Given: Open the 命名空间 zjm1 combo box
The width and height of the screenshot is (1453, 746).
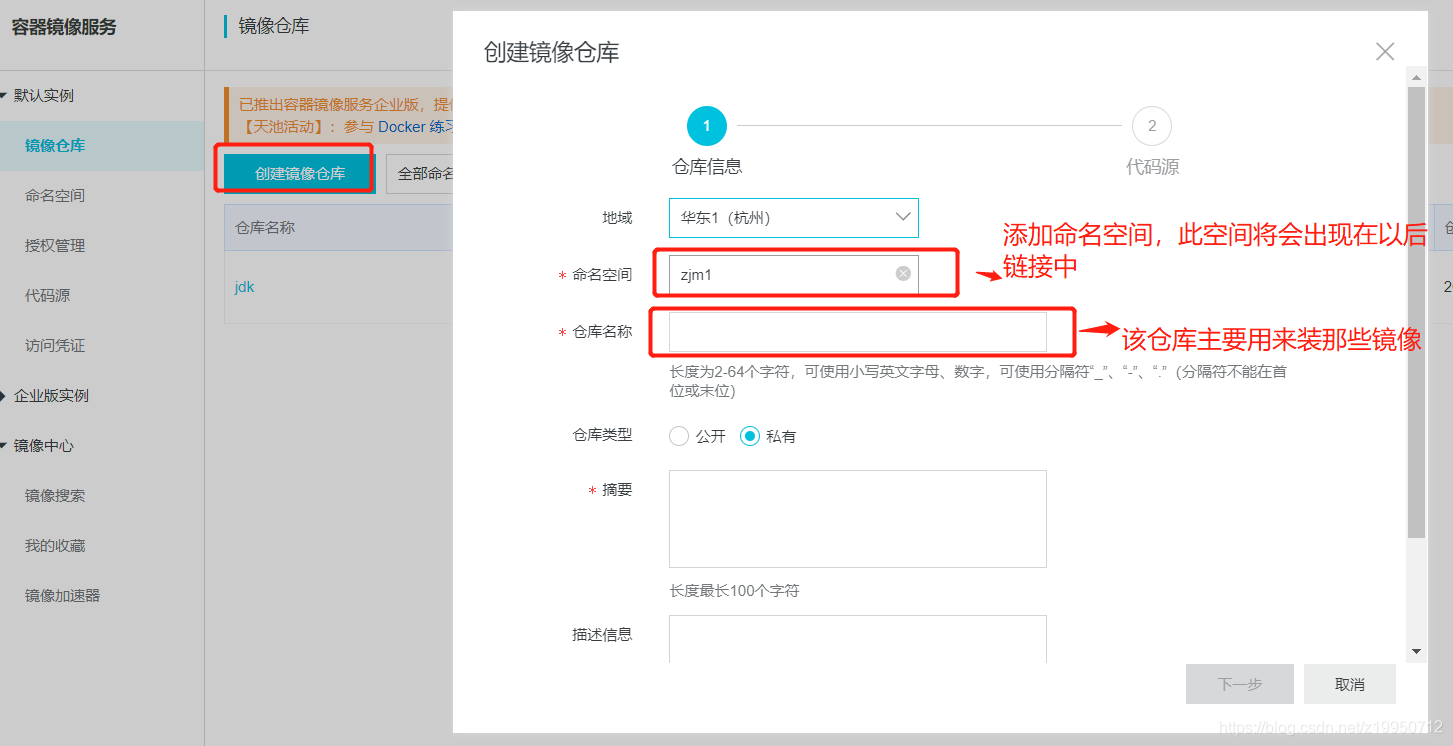Looking at the screenshot, I should pos(793,274).
